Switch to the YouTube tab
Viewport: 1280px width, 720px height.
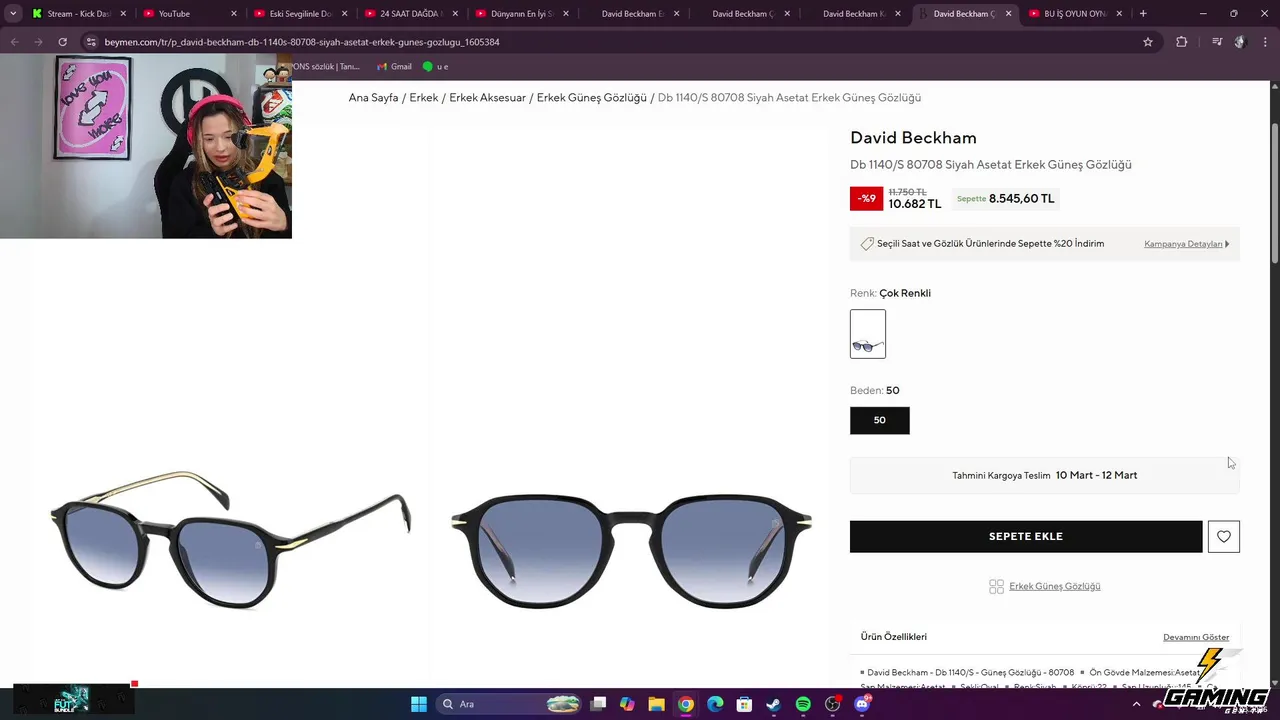click(190, 14)
